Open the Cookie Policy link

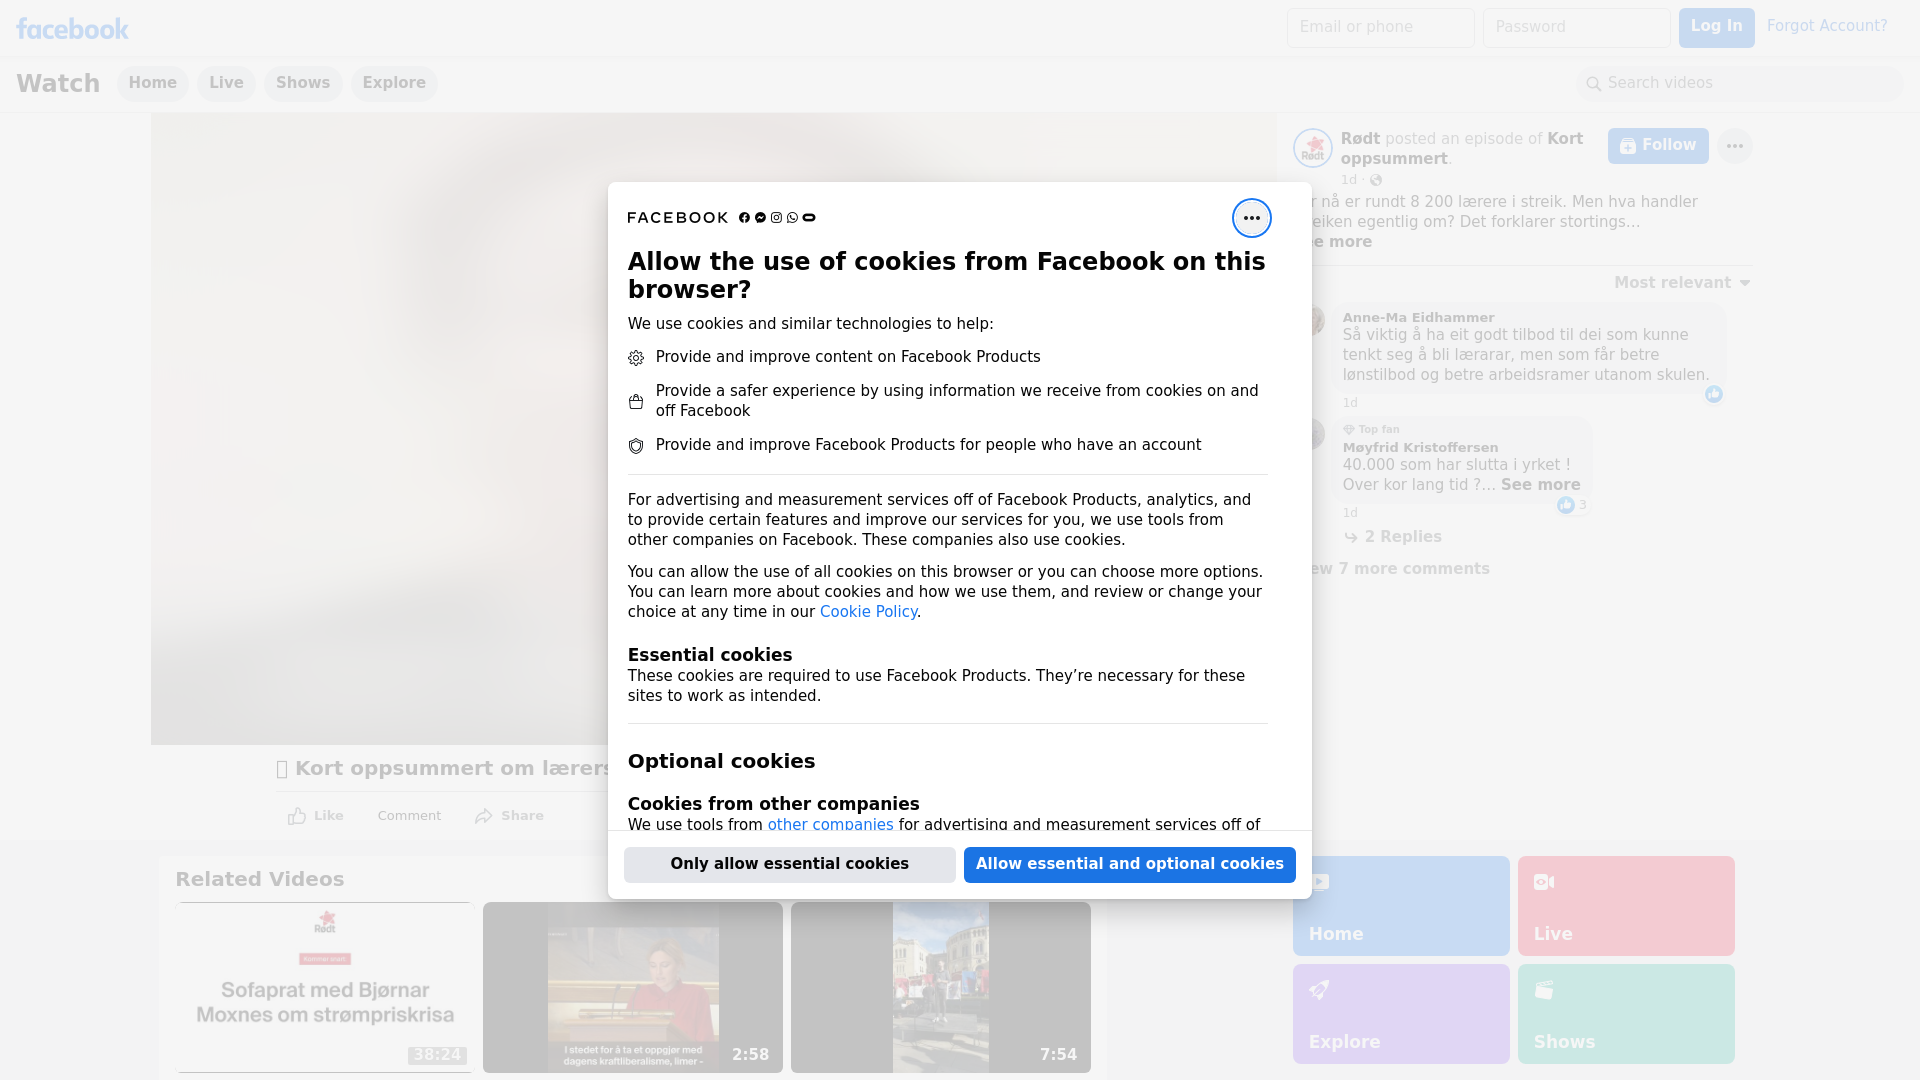pyautogui.click(x=868, y=612)
